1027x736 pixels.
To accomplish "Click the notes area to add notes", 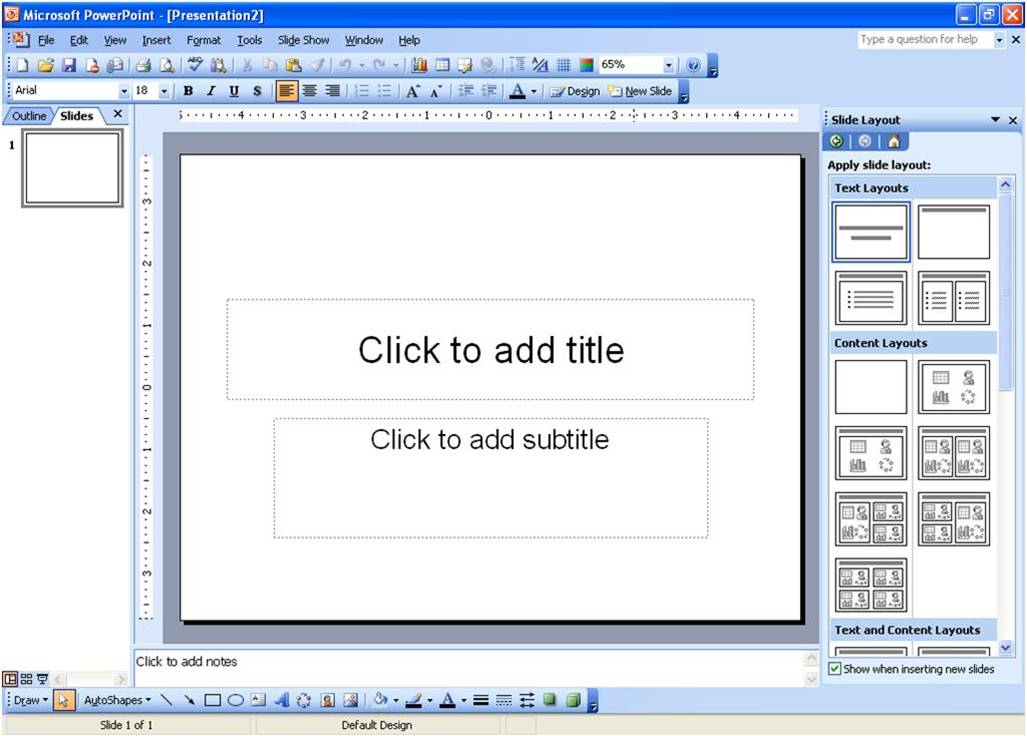I will (468, 667).
